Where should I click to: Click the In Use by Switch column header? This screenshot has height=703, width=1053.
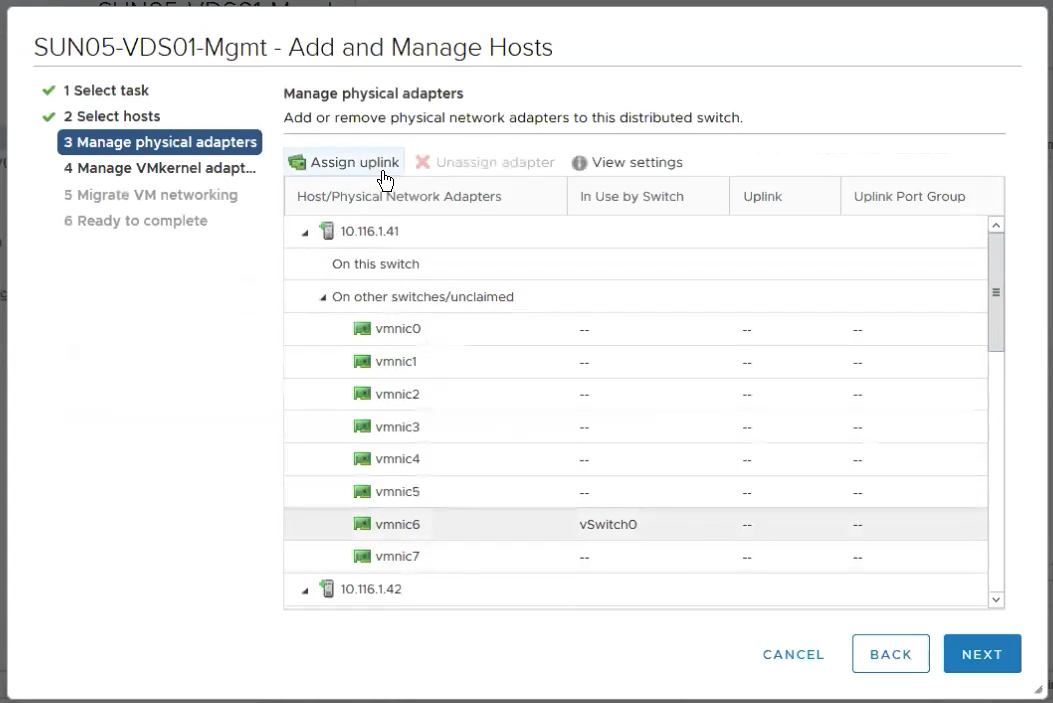pyautogui.click(x=648, y=197)
